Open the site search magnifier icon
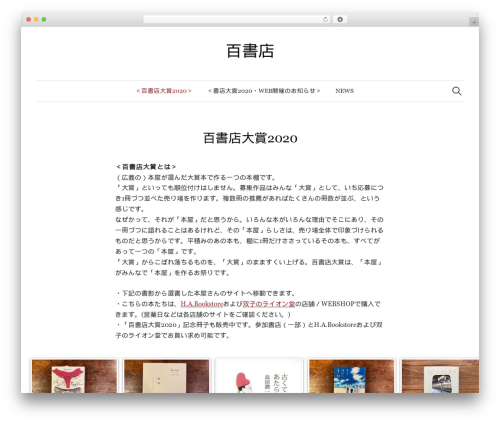 coord(456,91)
